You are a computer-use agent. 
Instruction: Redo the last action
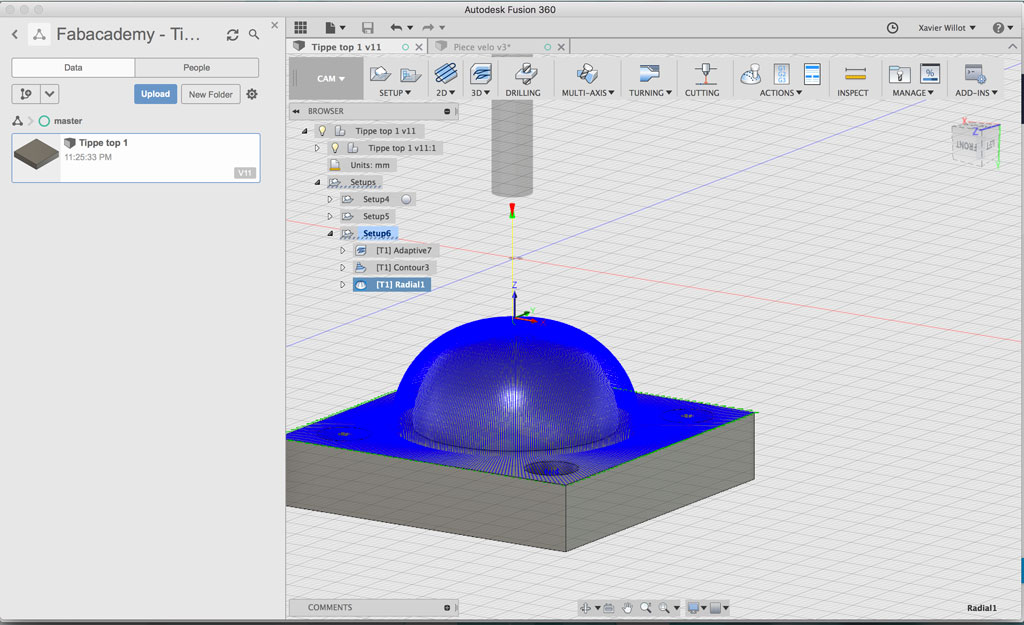[x=428, y=27]
